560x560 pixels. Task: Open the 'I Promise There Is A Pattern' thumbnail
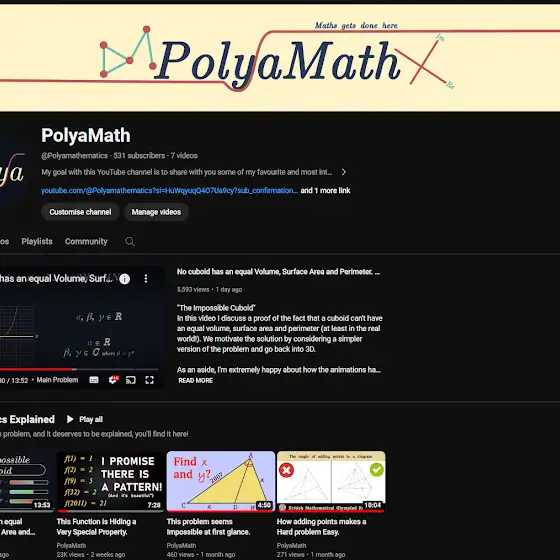[111, 481]
